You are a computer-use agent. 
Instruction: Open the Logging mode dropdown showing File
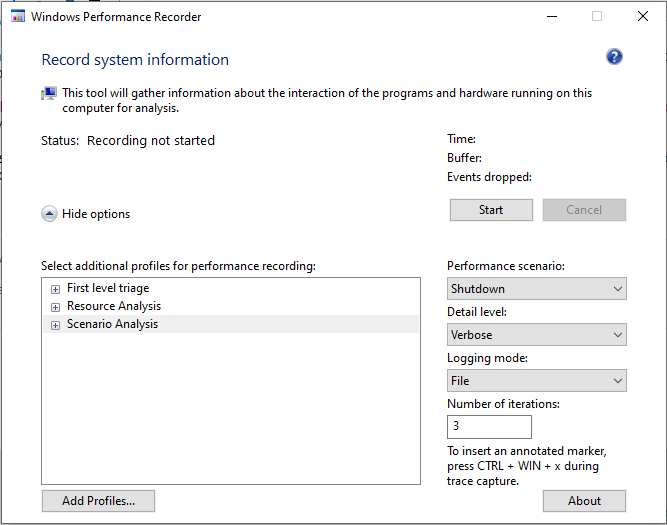[536, 381]
